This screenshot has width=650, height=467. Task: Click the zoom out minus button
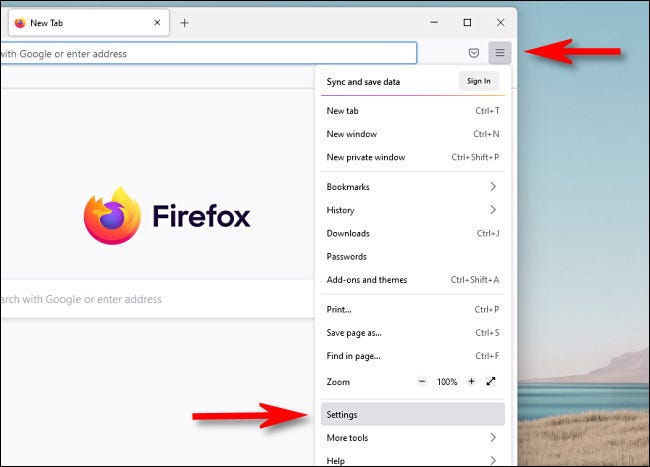422,382
